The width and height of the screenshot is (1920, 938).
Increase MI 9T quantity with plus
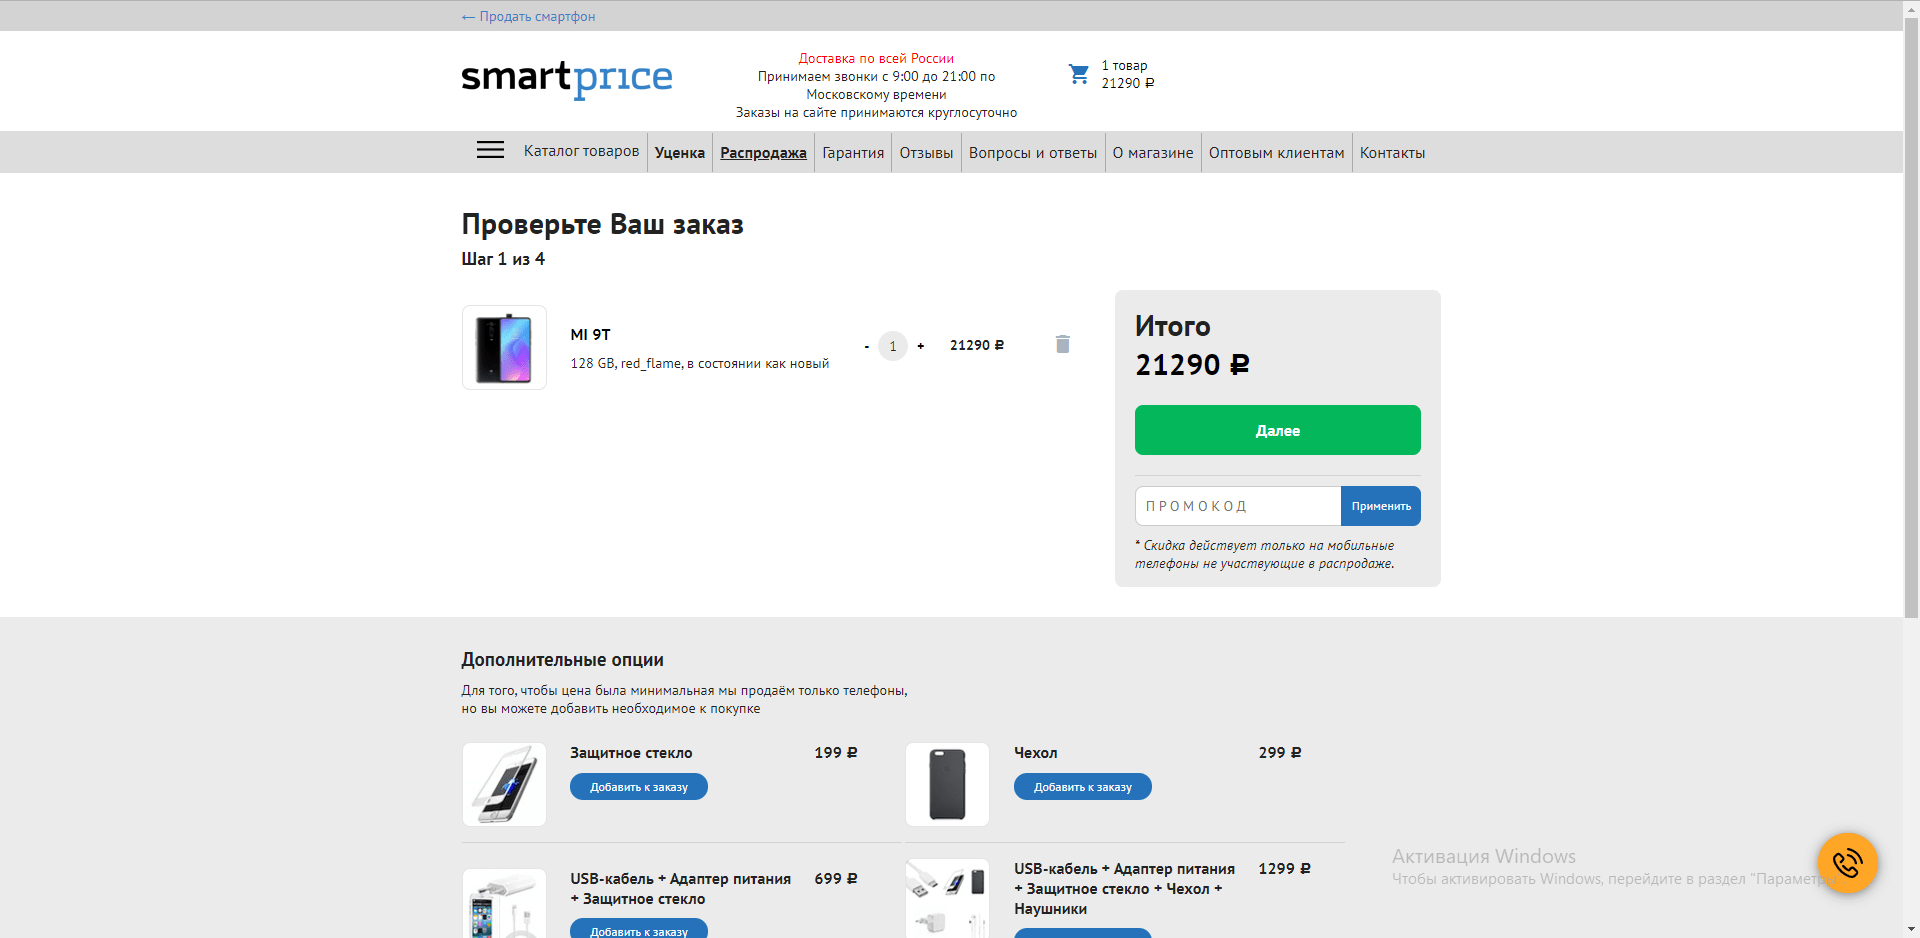(921, 346)
